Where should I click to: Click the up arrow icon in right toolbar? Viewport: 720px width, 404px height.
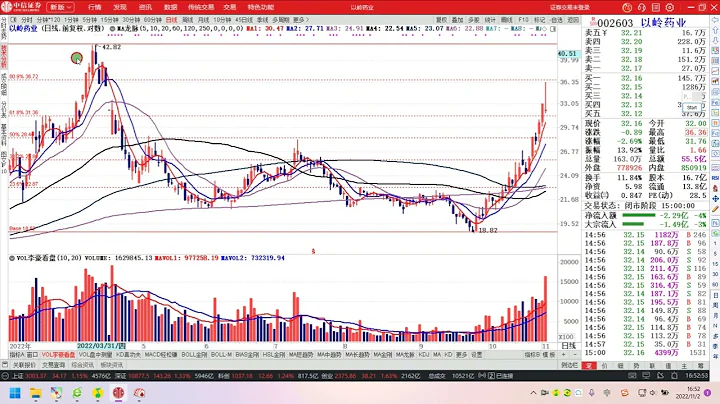(x=715, y=31)
